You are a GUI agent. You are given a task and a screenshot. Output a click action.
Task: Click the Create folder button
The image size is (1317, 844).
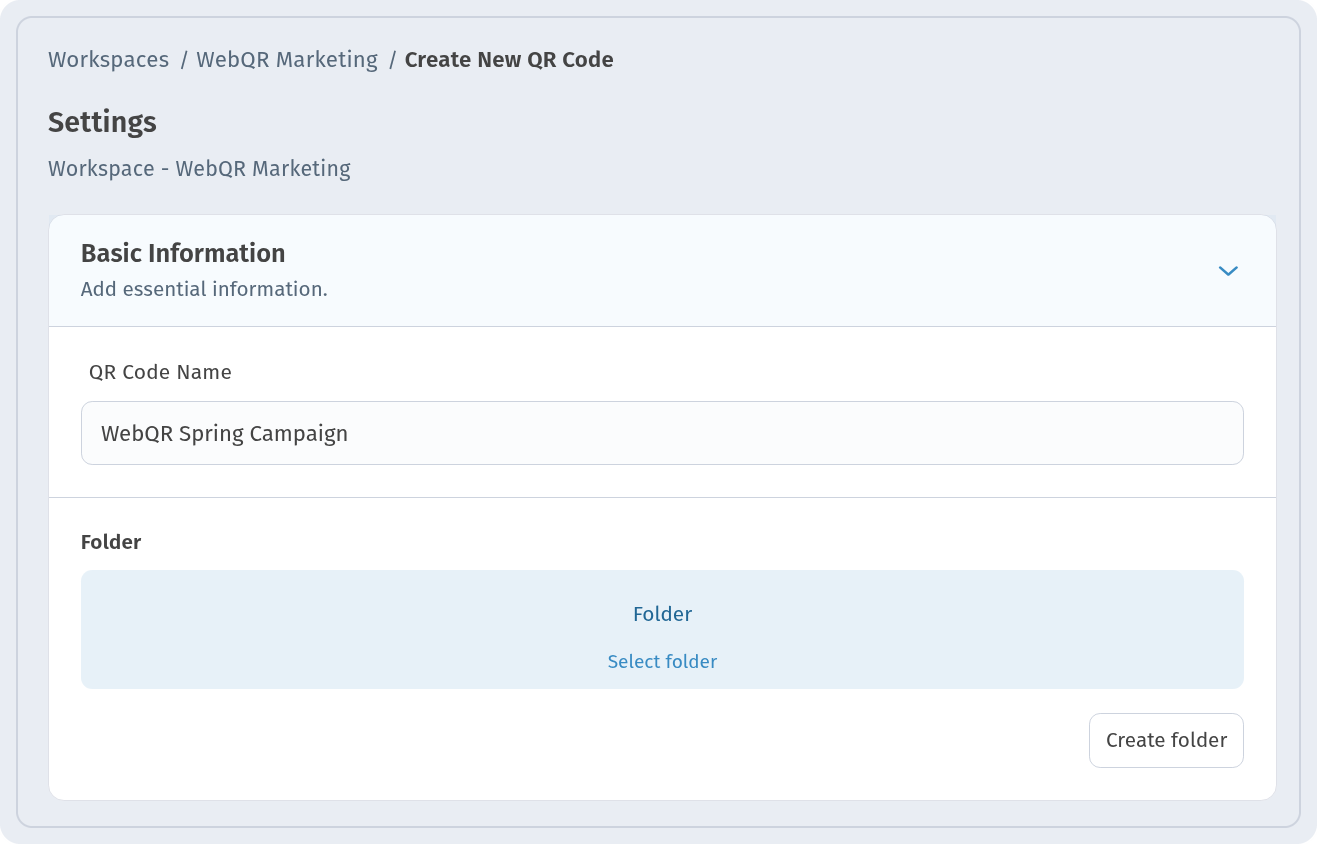coord(1166,740)
